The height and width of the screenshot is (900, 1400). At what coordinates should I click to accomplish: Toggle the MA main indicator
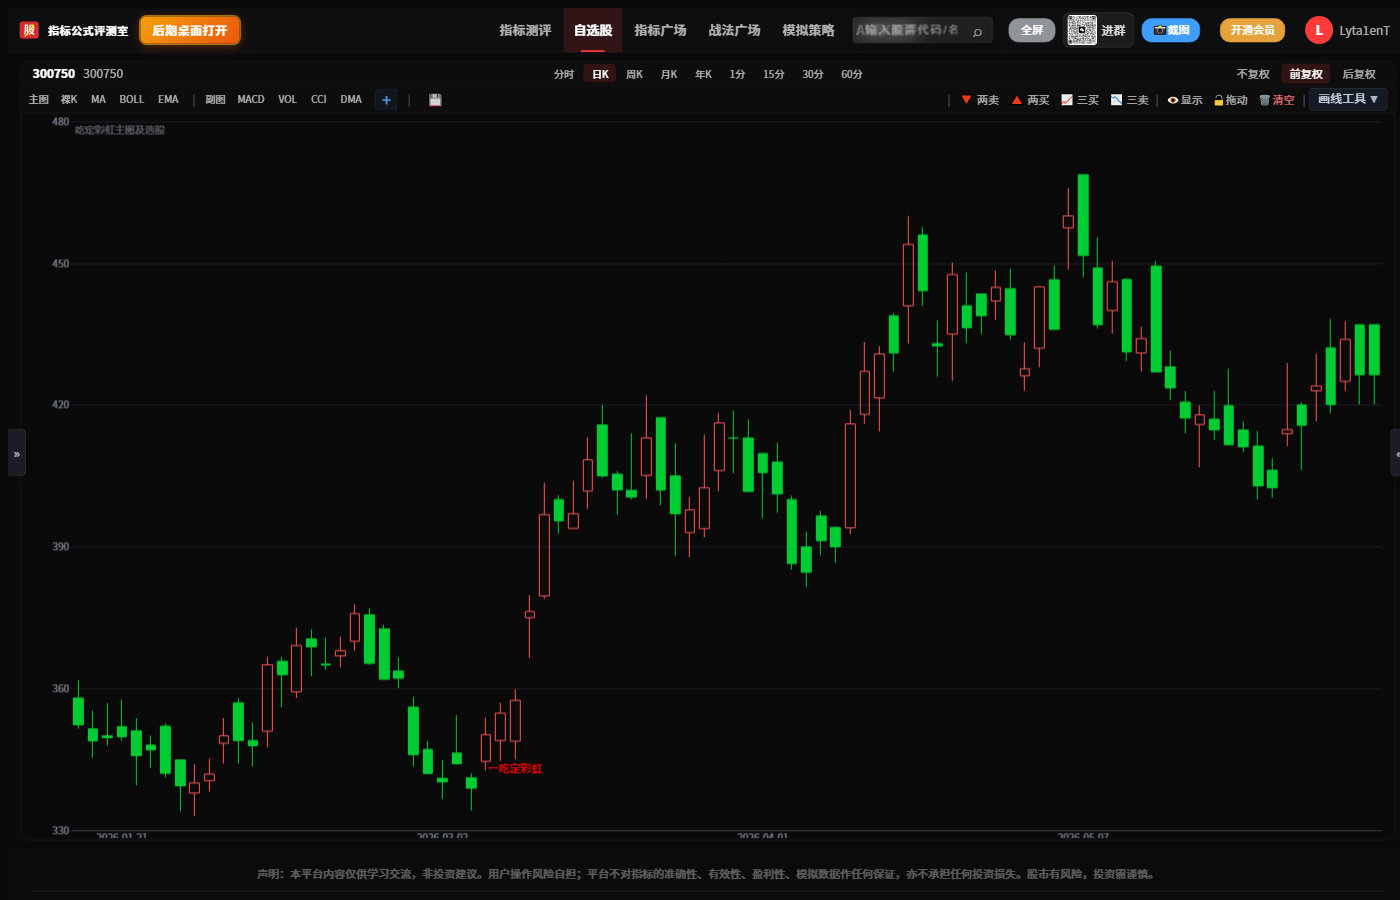(98, 100)
